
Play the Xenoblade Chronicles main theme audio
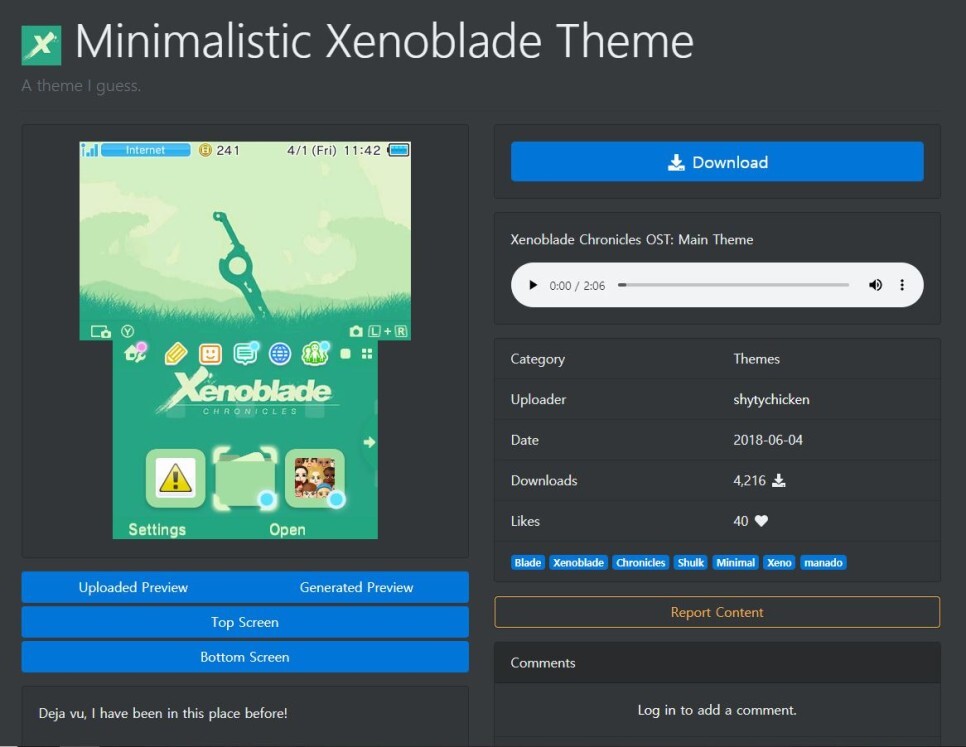pos(533,285)
